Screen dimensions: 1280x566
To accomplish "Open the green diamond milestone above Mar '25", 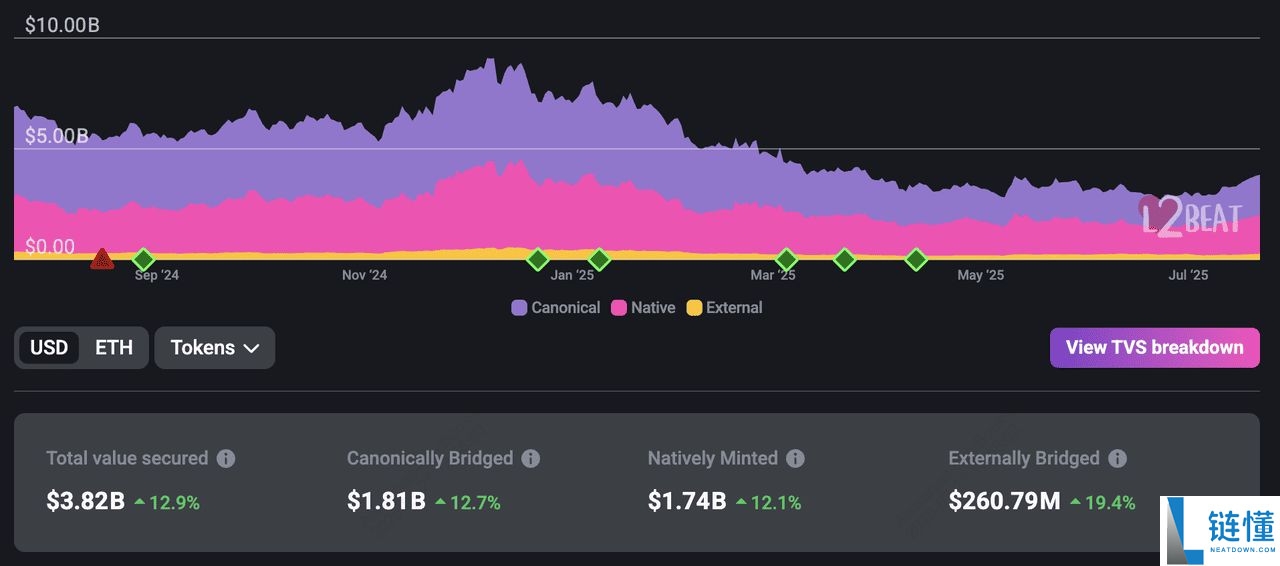I will click(787, 260).
